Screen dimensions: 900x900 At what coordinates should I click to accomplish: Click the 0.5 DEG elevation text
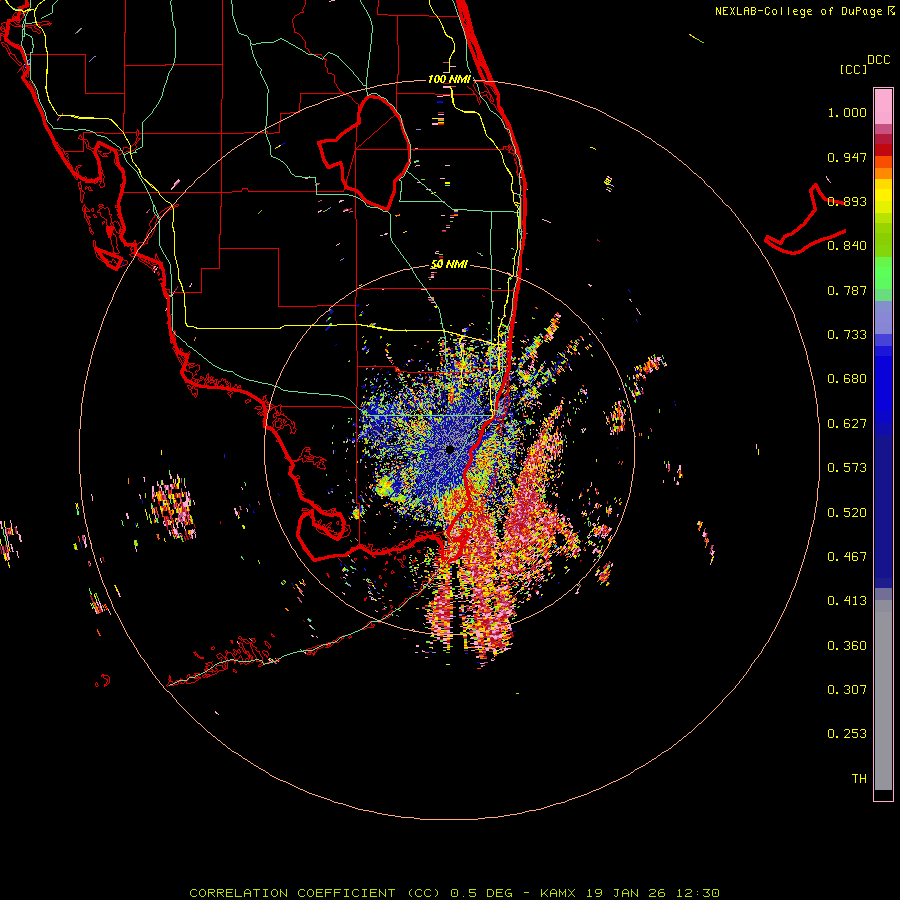(x=482, y=893)
